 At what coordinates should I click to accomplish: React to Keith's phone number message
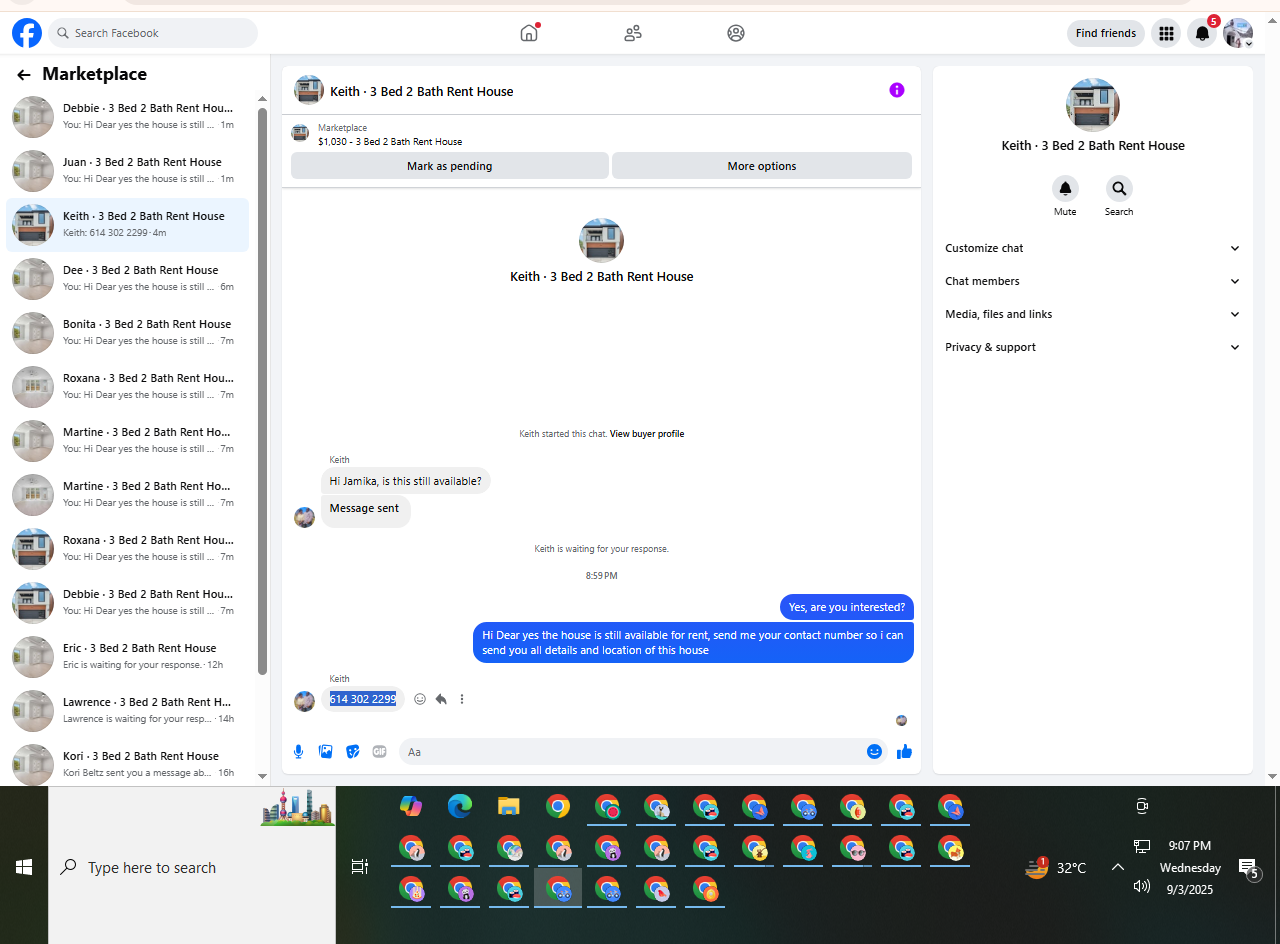coord(420,699)
